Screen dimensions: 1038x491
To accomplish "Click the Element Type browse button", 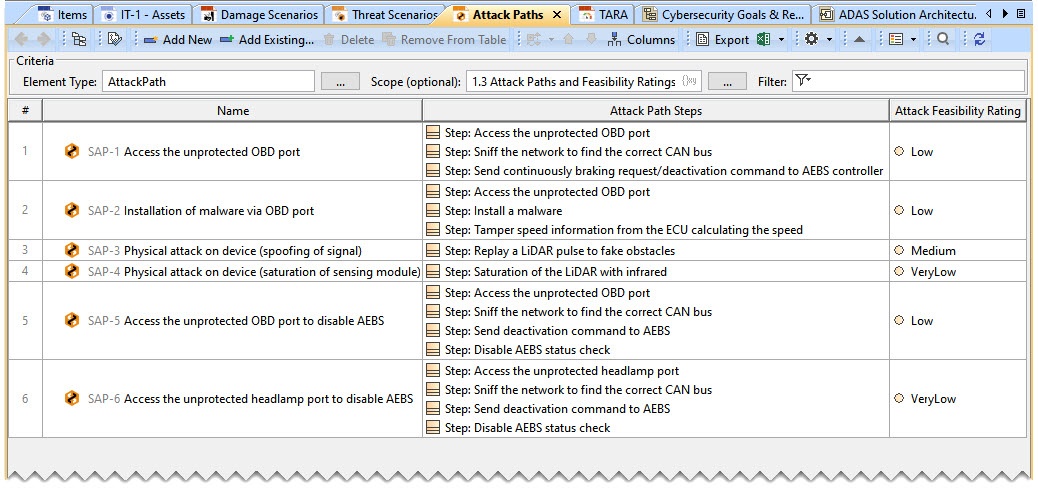I will tap(340, 82).
